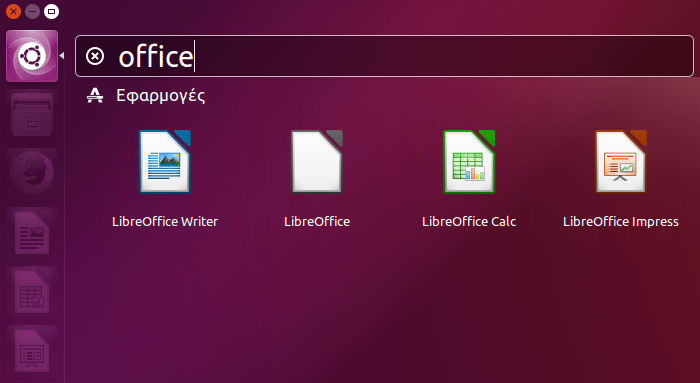Open Impress from the dimmed launcher
This screenshot has width=700, height=383.
[32, 351]
